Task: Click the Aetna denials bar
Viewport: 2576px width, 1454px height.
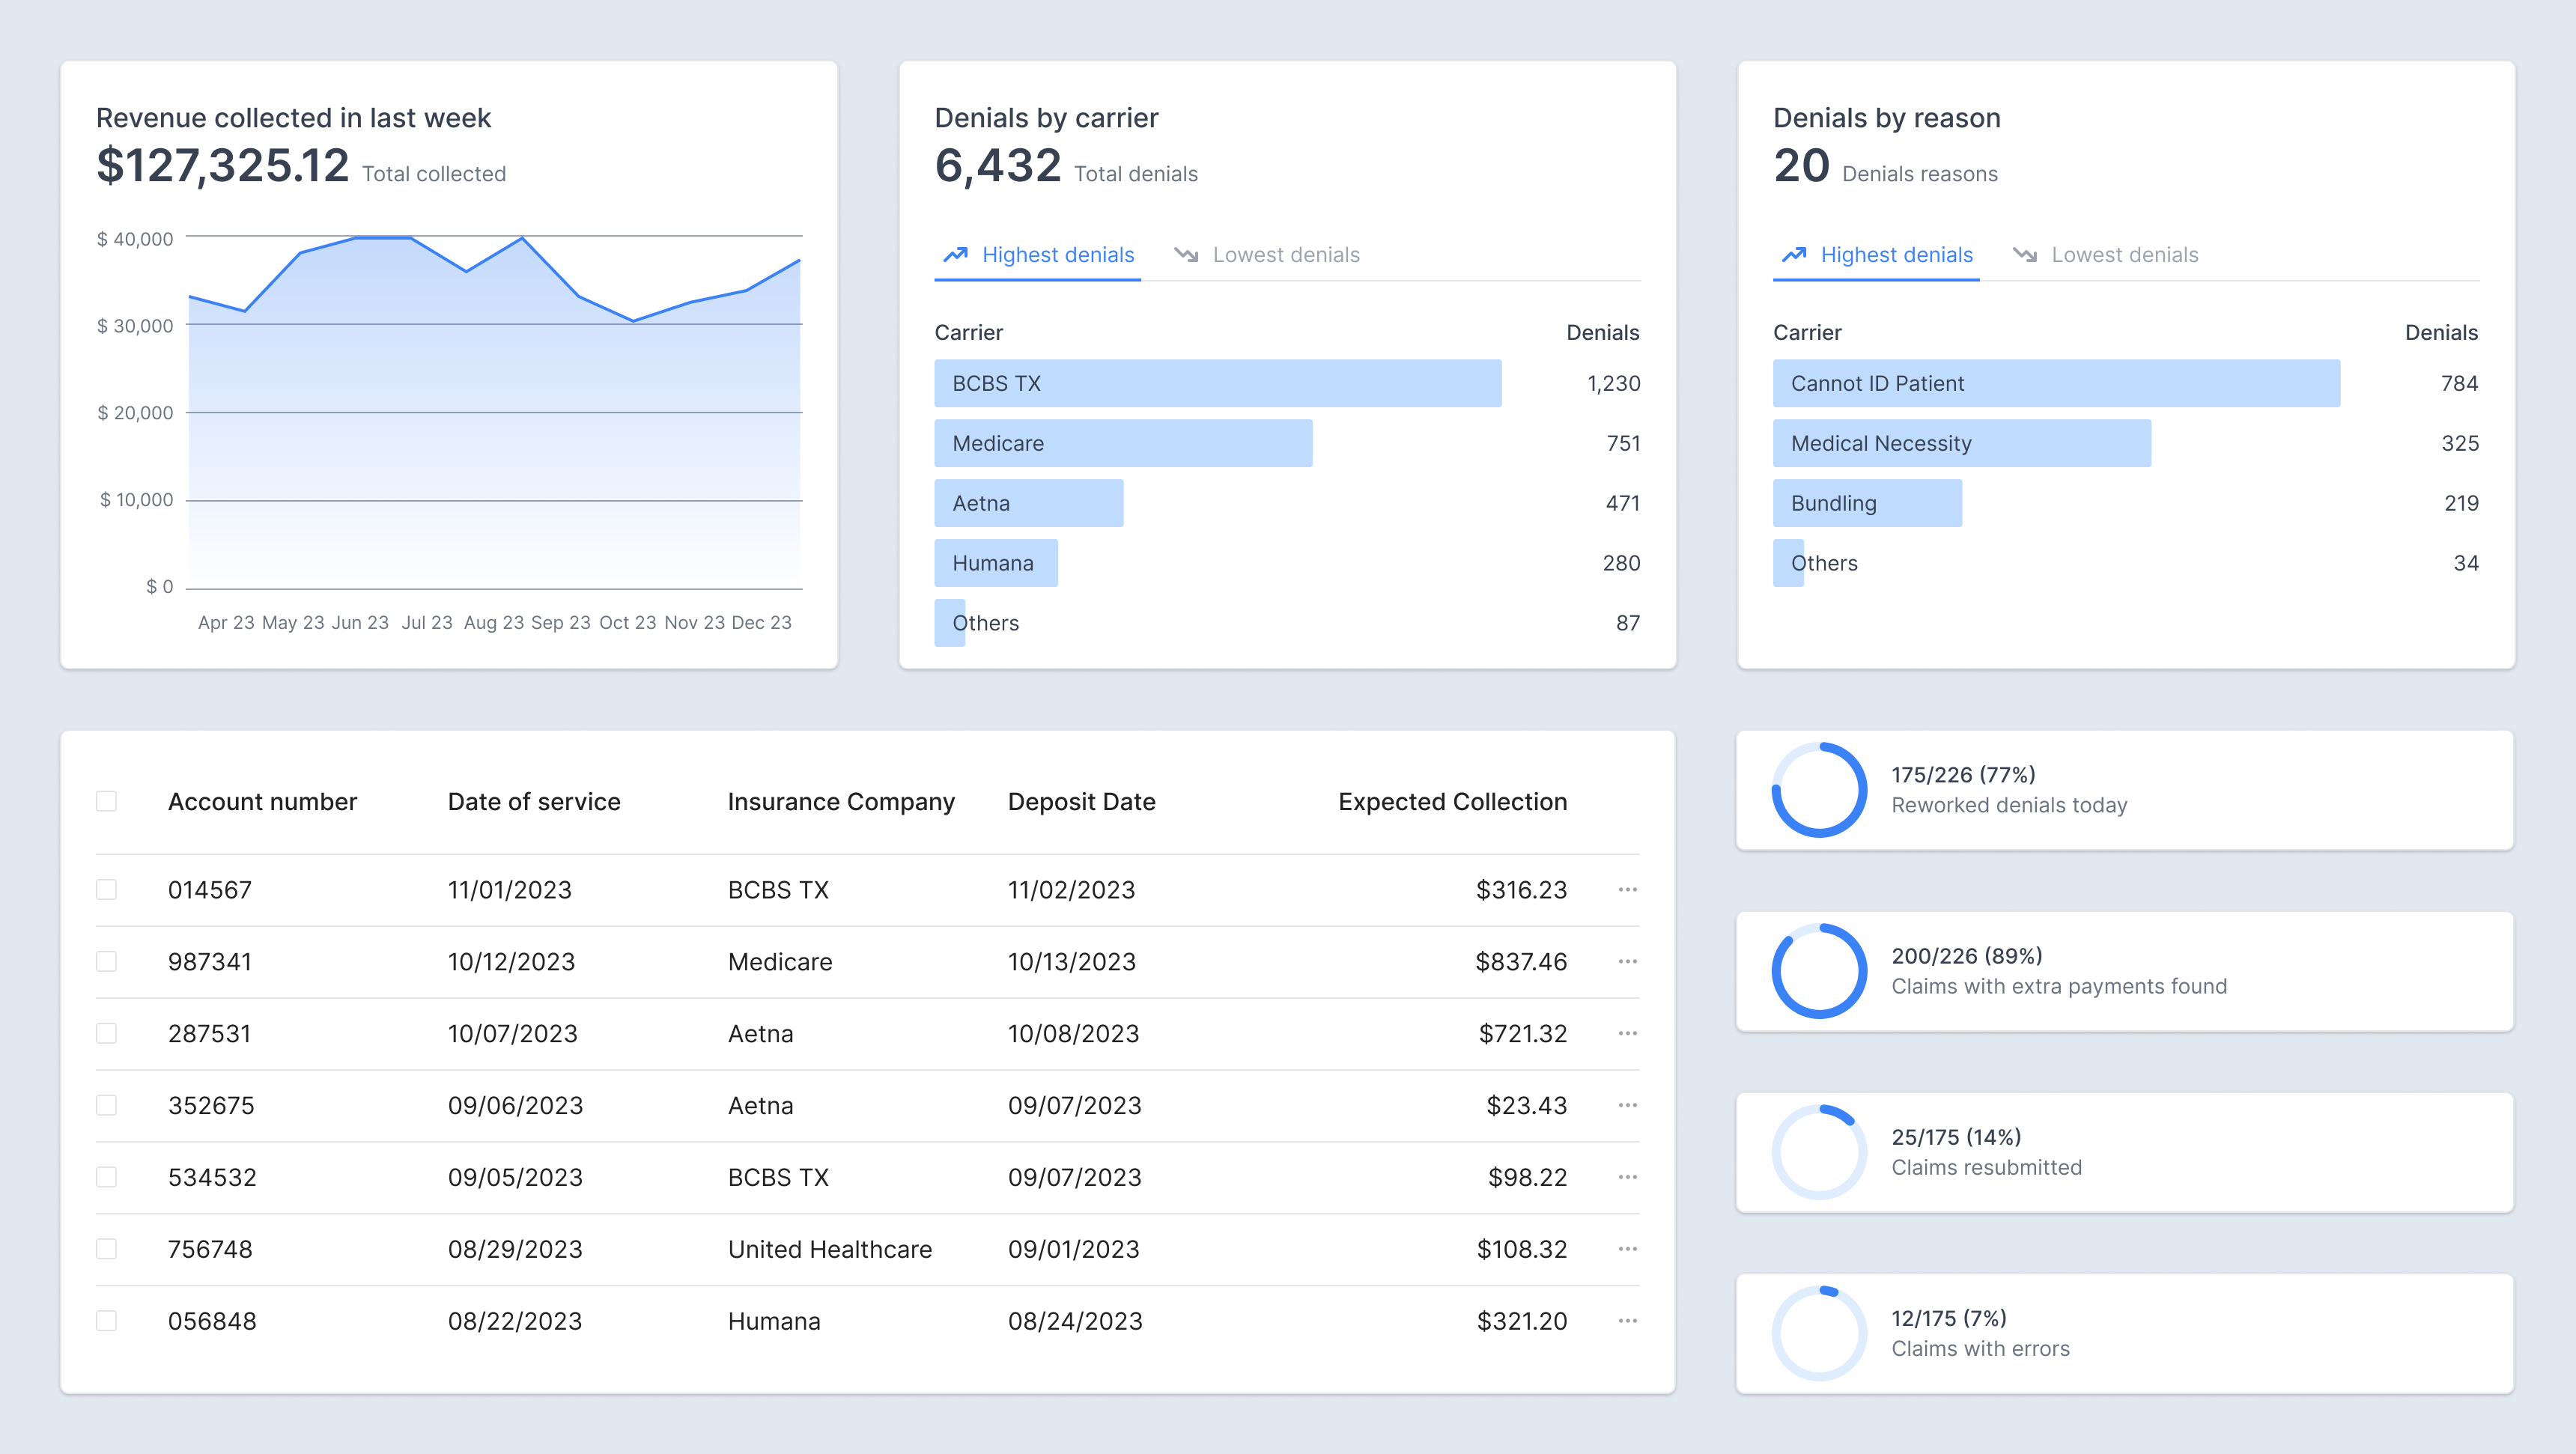Action: (x=1029, y=504)
